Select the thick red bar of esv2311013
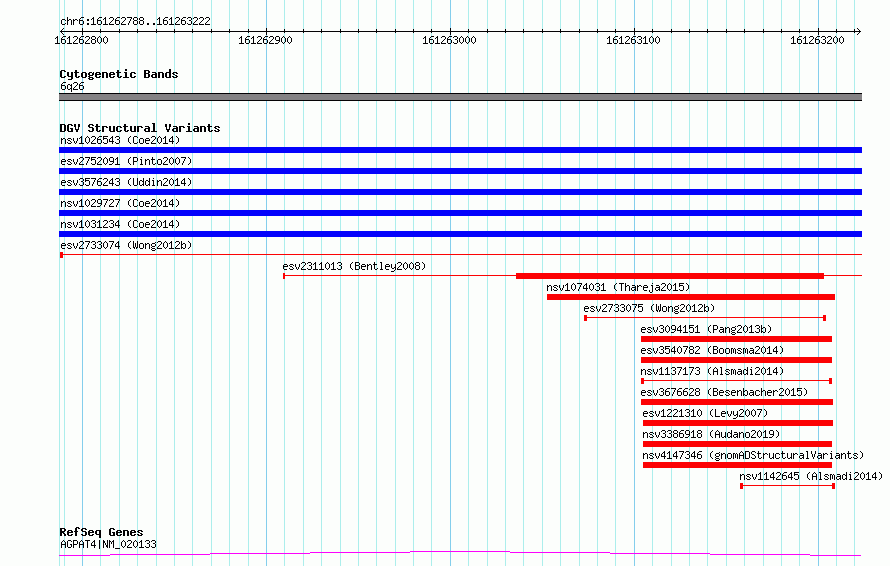Viewport: 890px width, 566px height. click(670, 276)
